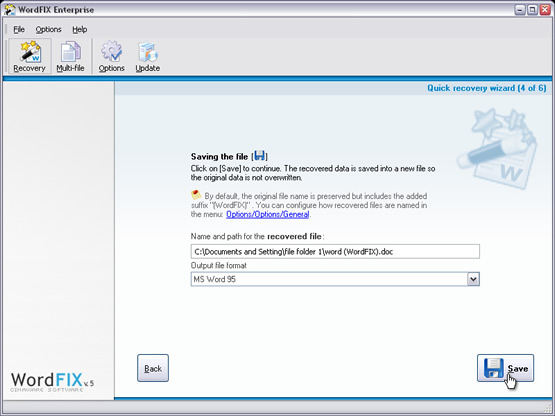Open the Help menu

pyautogui.click(x=80, y=29)
